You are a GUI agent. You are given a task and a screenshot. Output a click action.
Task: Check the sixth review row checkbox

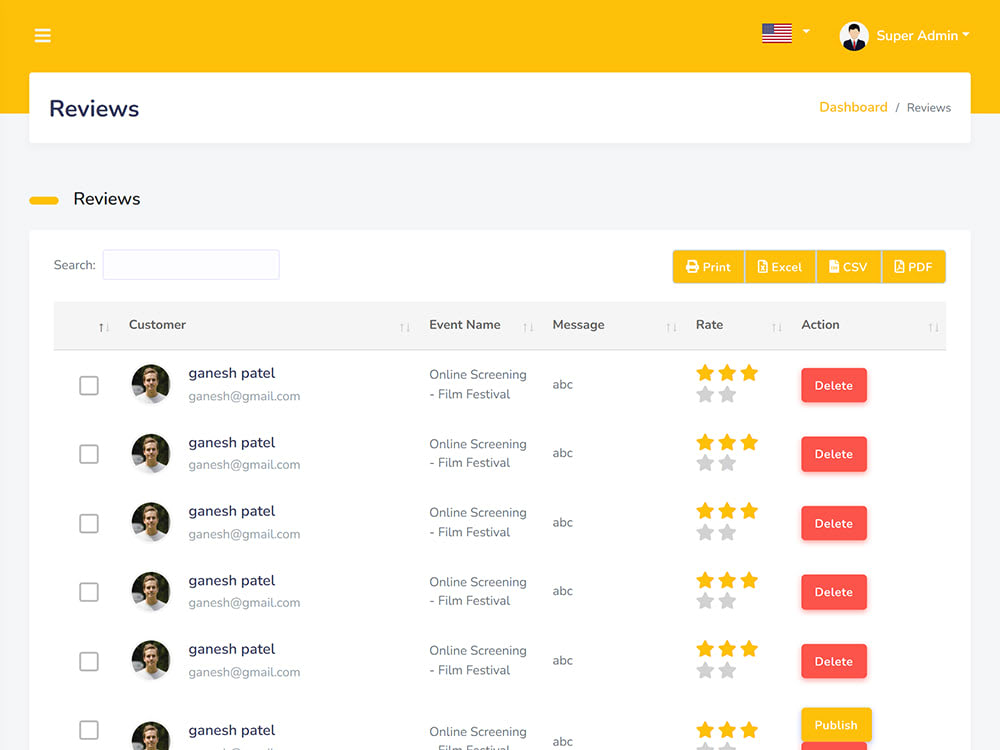pyautogui.click(x=89, y=730)
